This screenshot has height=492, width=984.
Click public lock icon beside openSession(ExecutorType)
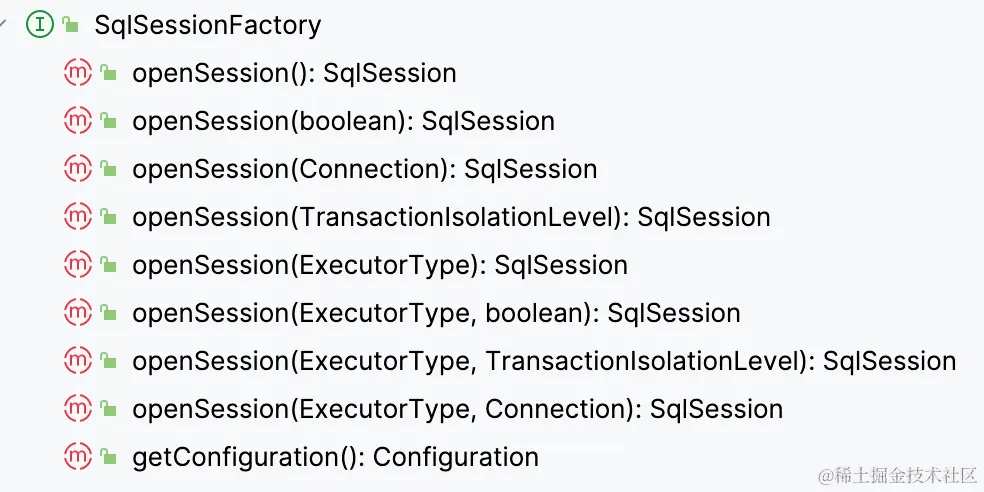coord(108,265)
